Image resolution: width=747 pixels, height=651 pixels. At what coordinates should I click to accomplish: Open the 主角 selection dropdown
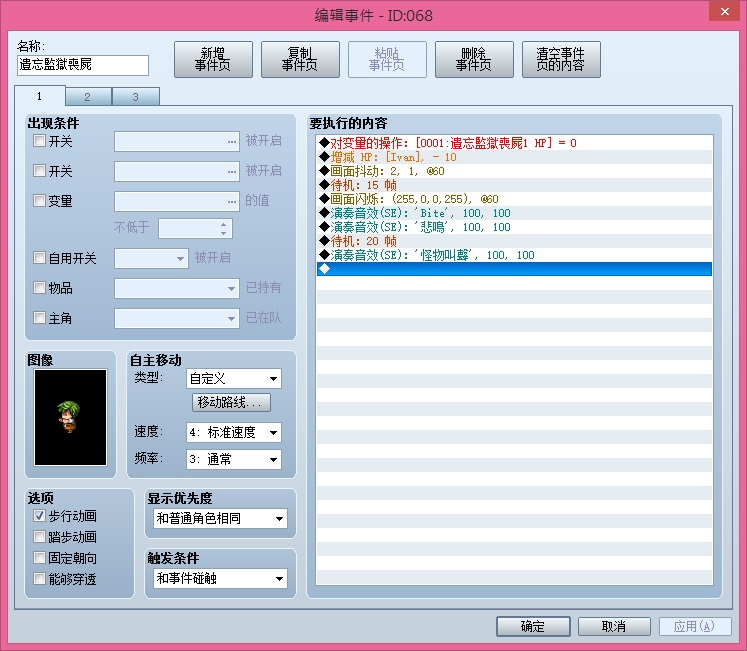pyautogui.click(x=177, y=318)
